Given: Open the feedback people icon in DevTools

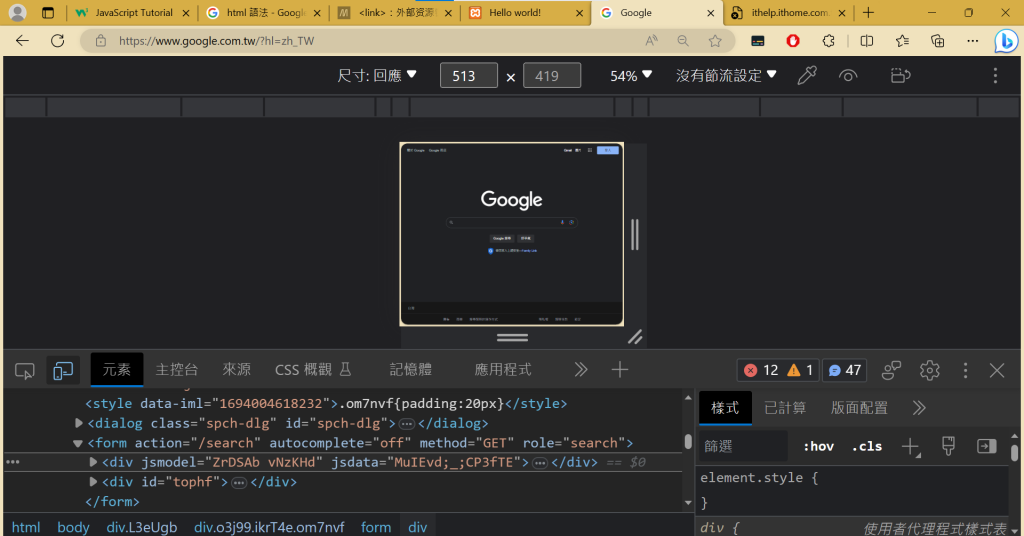Looking at the screenshot, I should (x=891, y=370).
